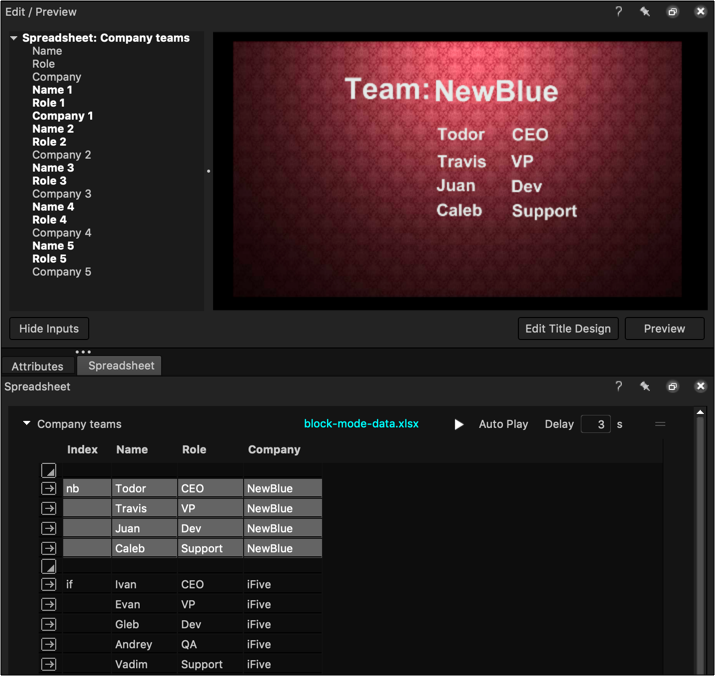Click the Index column header

82,450
